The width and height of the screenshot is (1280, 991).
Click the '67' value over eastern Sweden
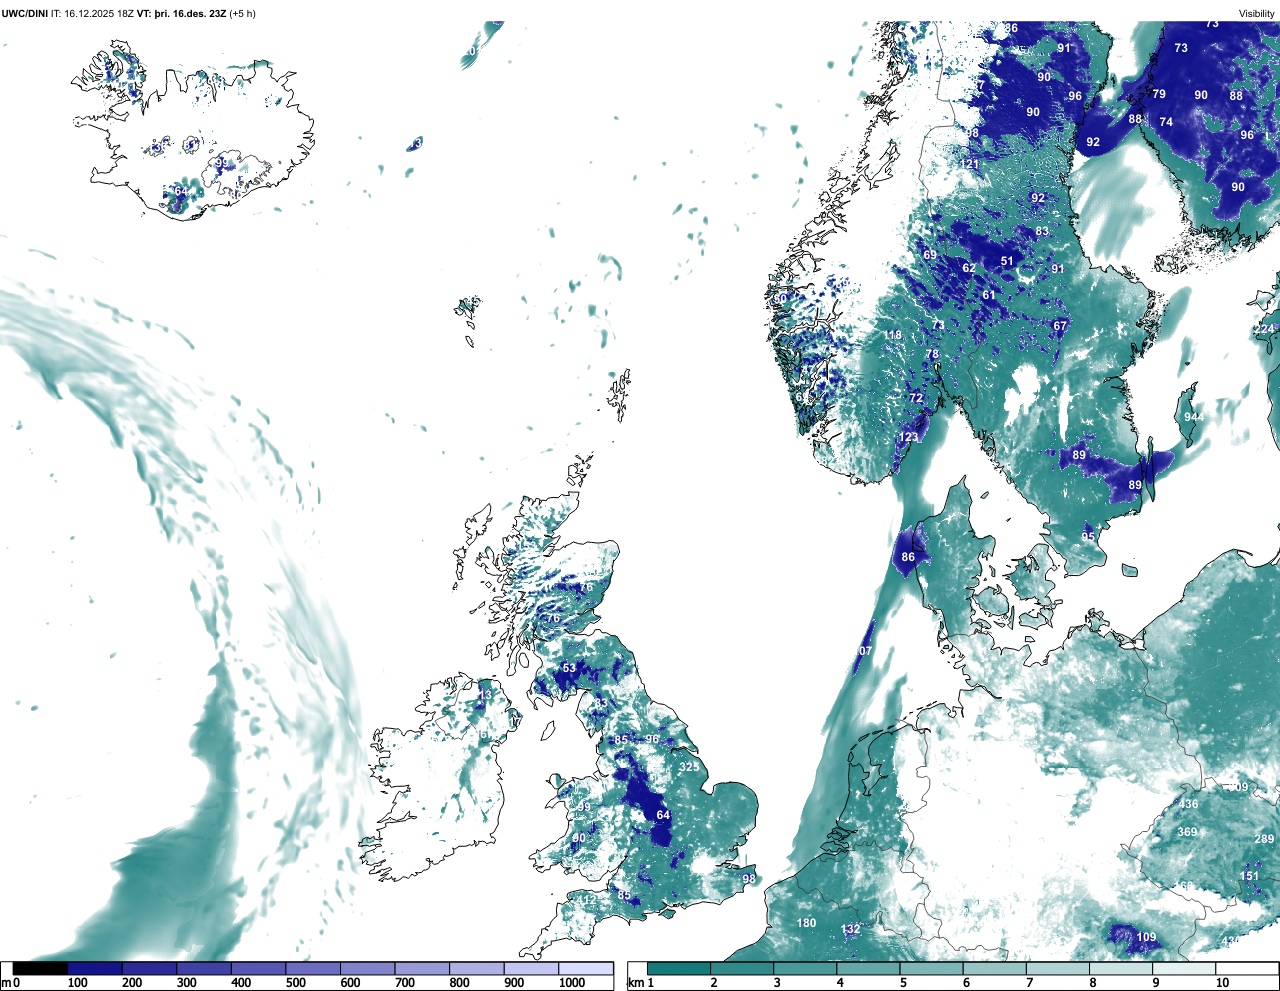coord(1060,325)
